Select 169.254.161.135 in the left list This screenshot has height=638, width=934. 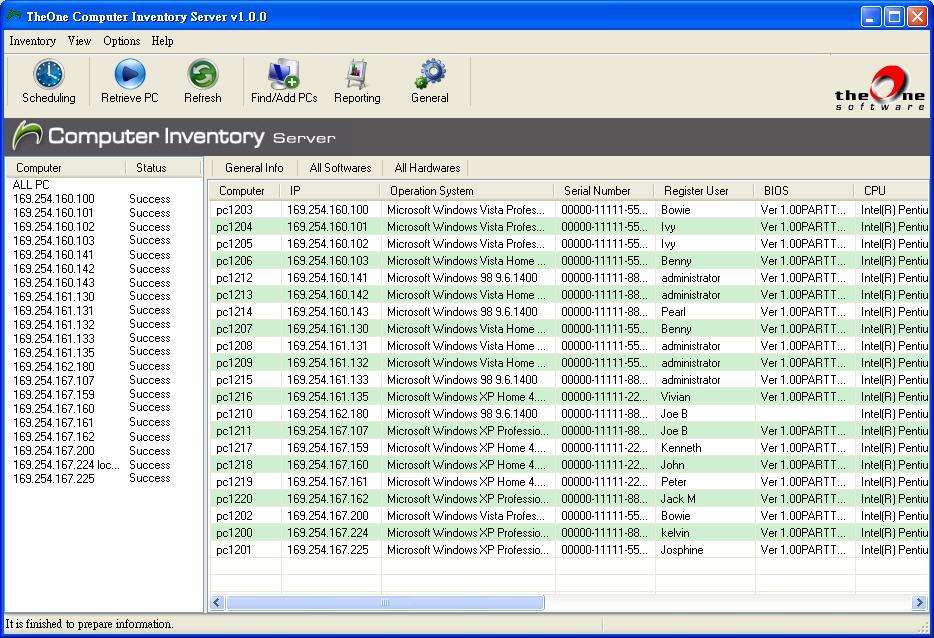(54, 353)
